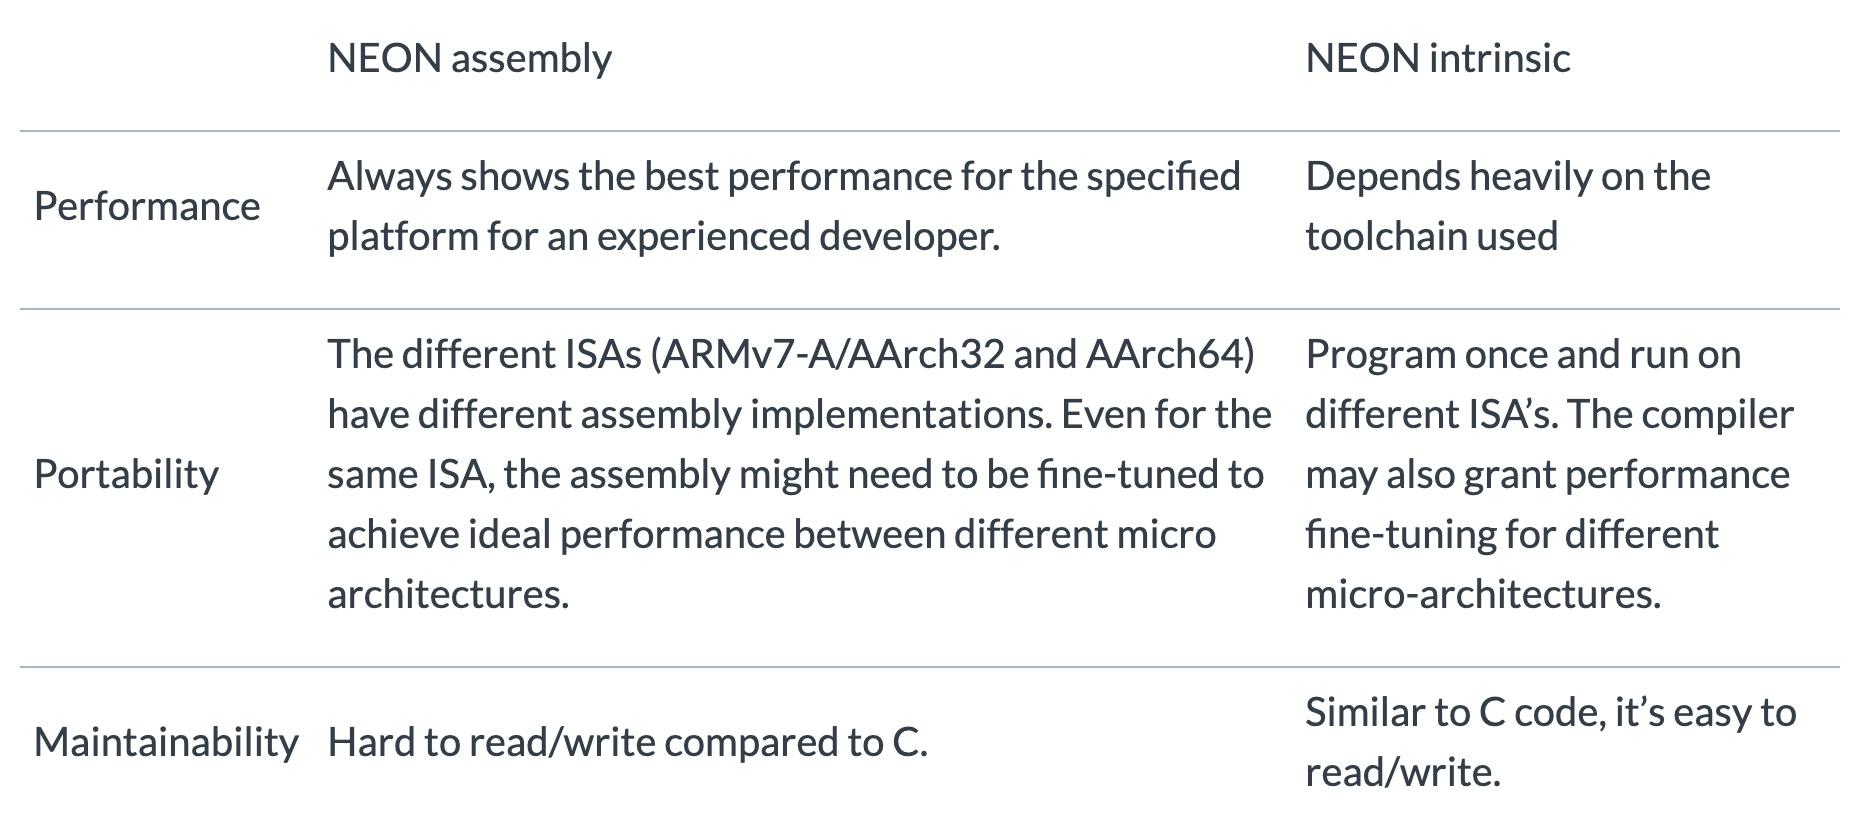Viewport: 1852px width, 832px height.
Task: Click the "NEON assembly" column header
Action: coord(469,59)
